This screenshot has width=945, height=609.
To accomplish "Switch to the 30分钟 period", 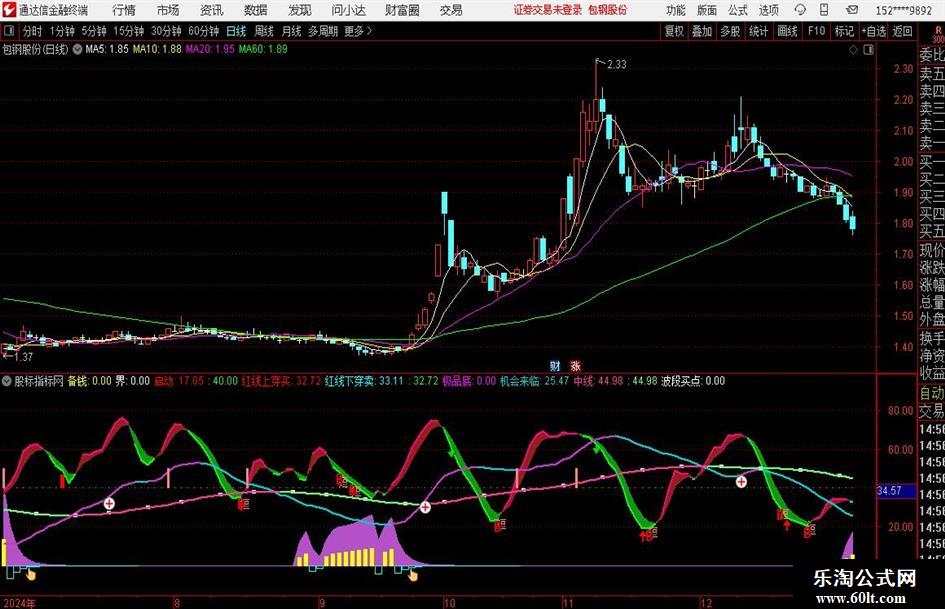I will (166, 31).
